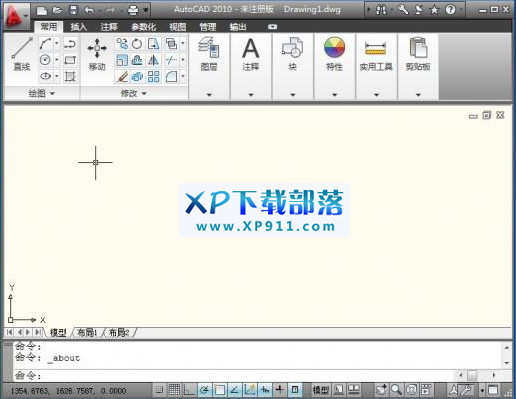The width and height of the screenshot is (516, 399).
Task: Select the Mirror tool
Action: pos(153,60)
